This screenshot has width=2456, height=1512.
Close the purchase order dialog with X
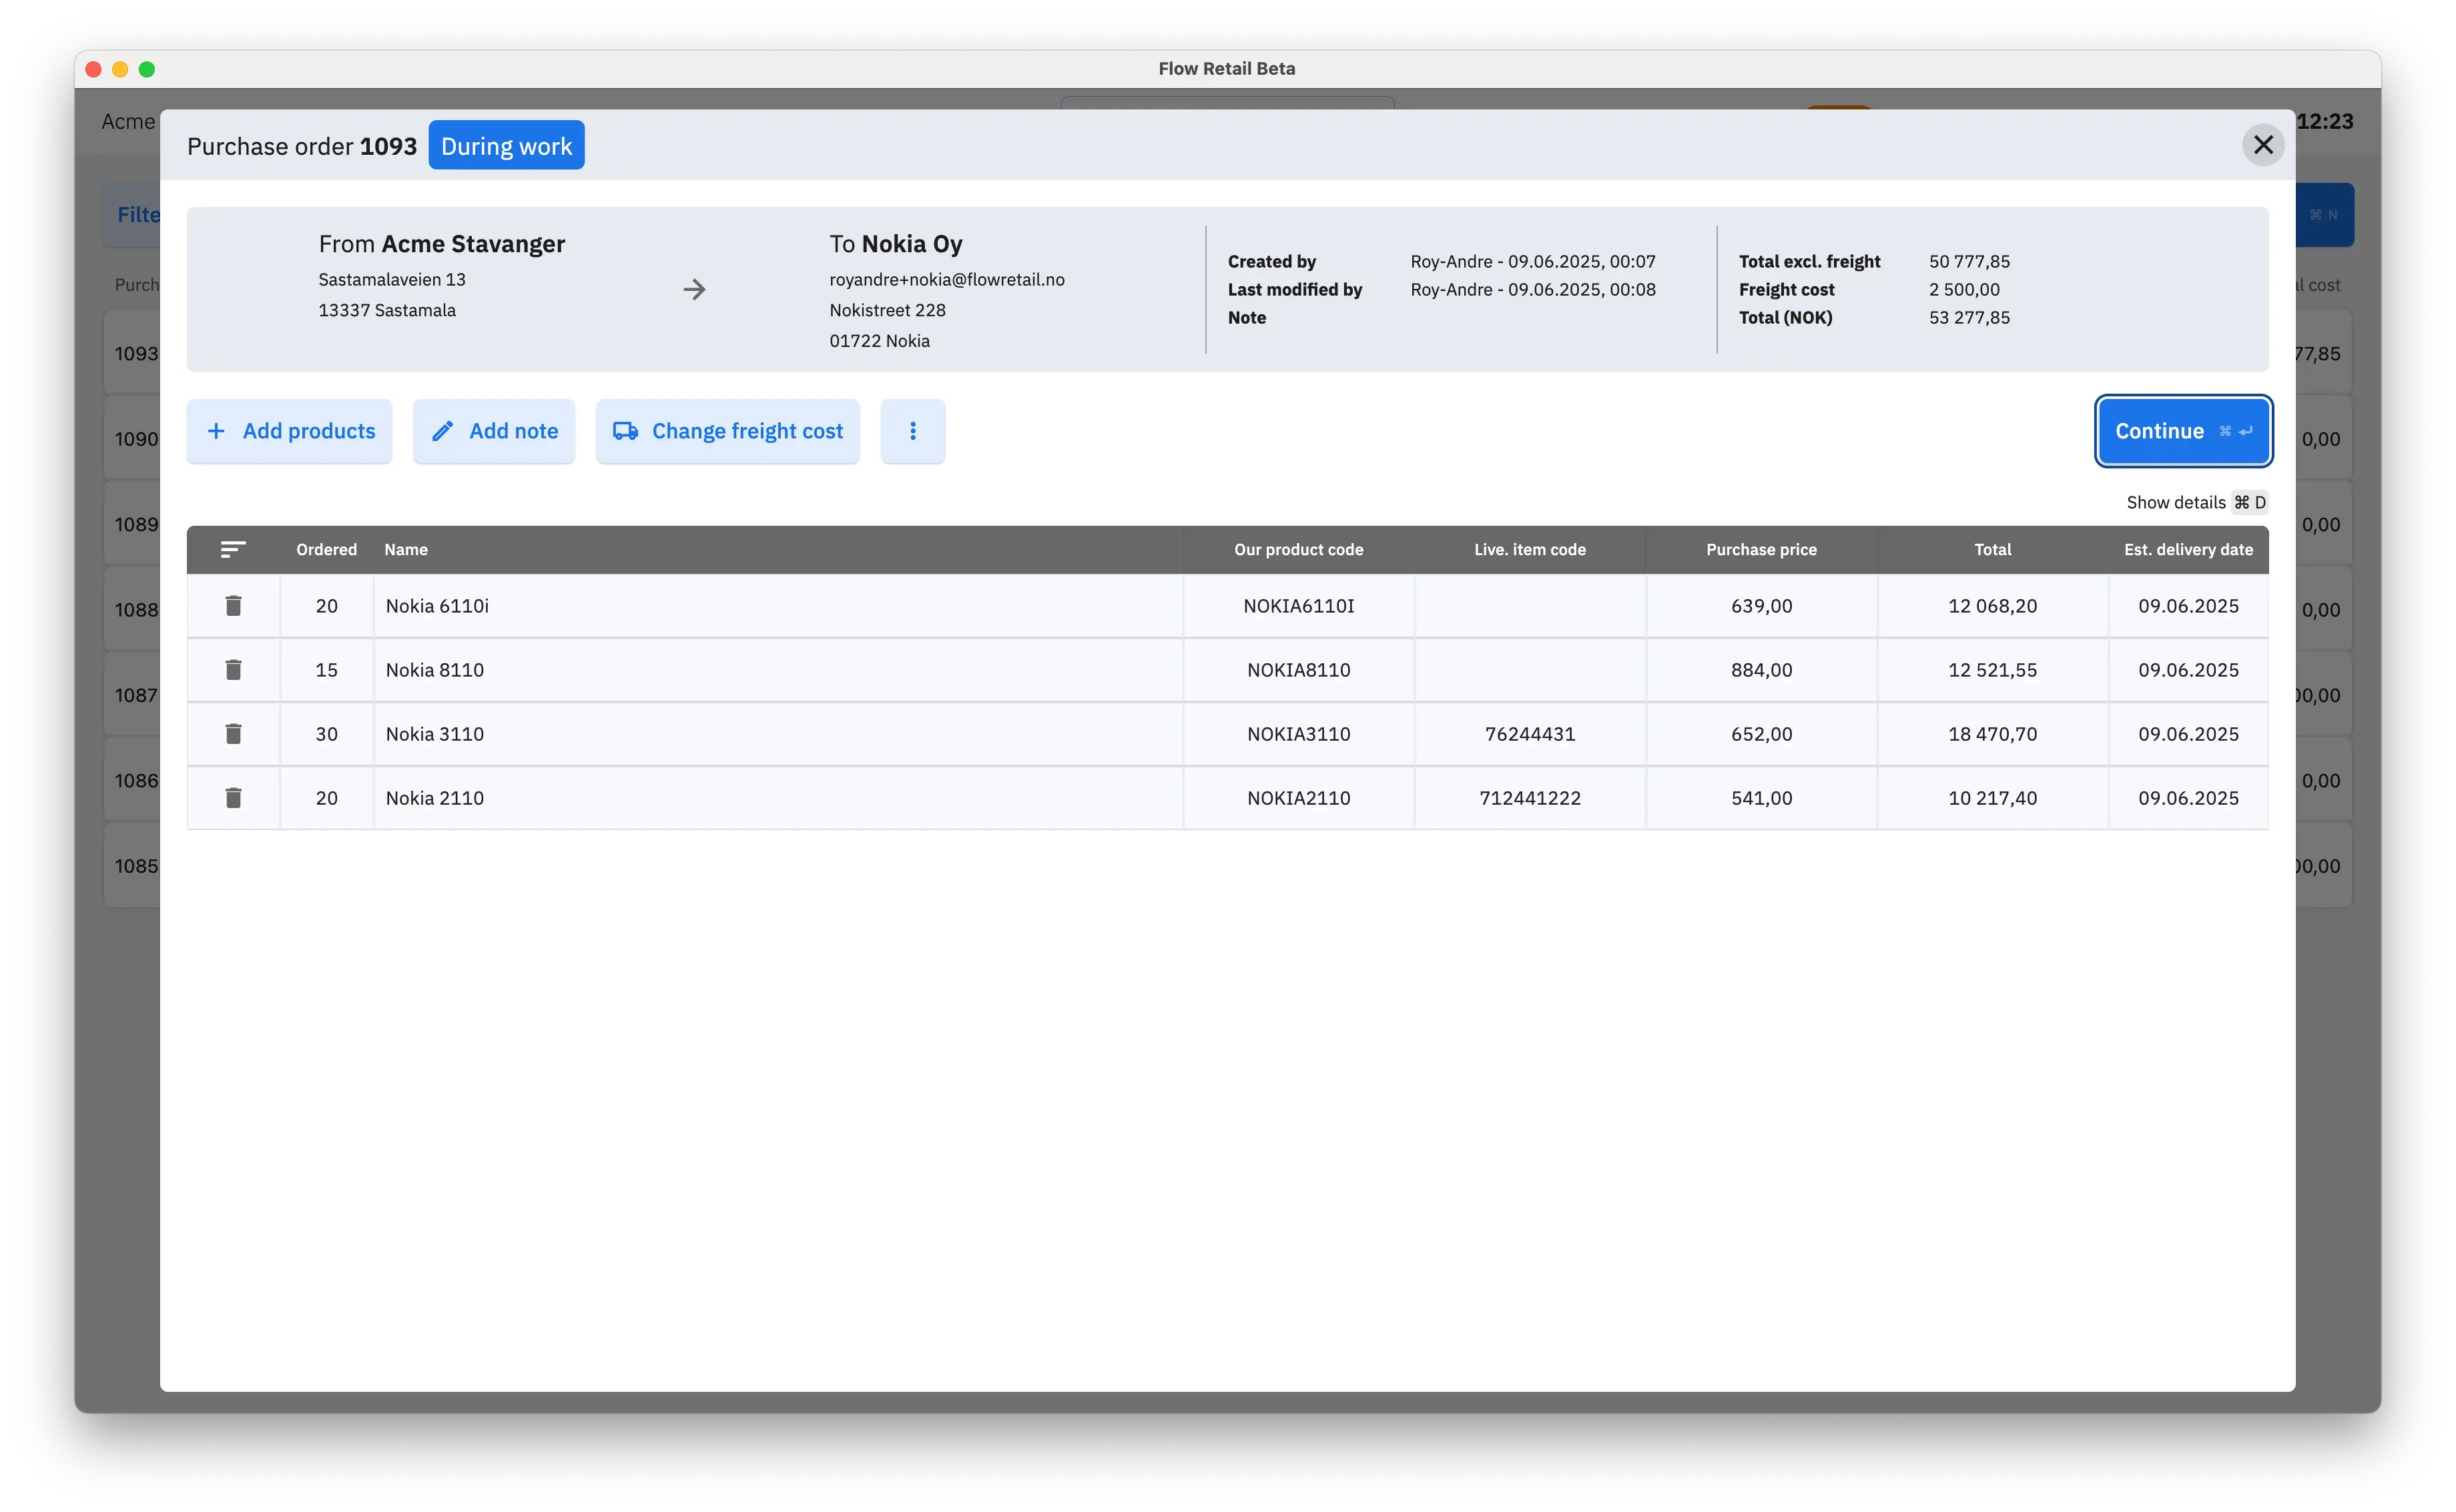point(2263,145)
